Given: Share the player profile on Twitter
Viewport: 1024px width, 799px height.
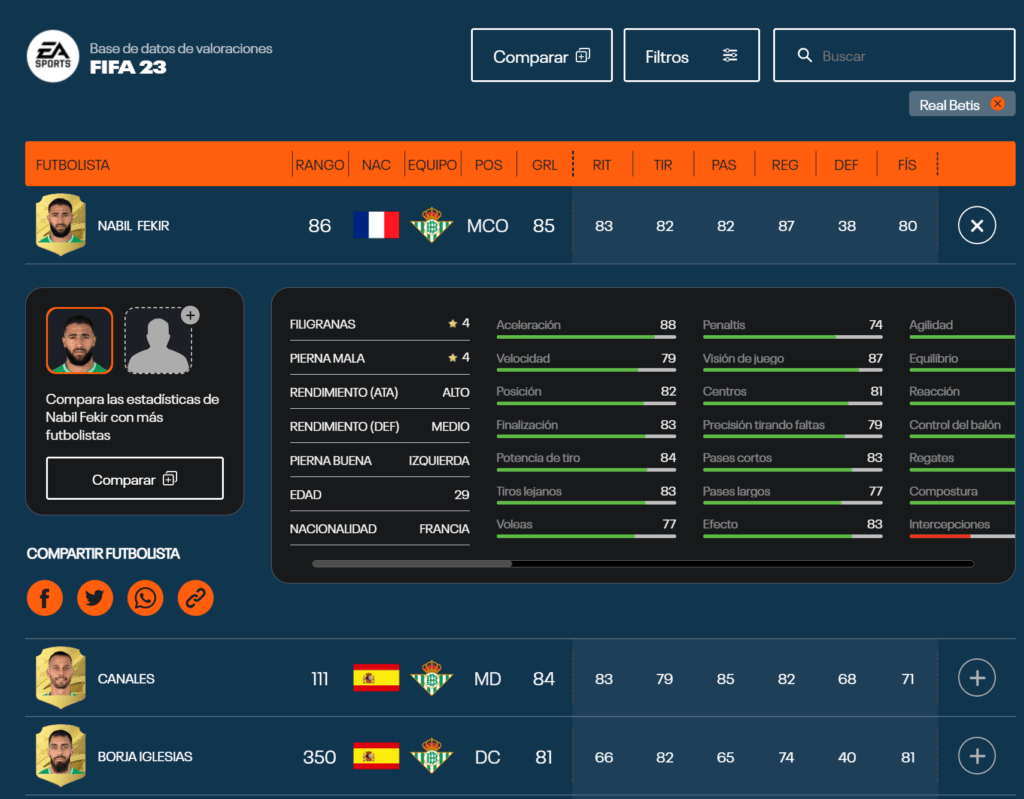Looking at the screenshot, I should click(95, 597).
